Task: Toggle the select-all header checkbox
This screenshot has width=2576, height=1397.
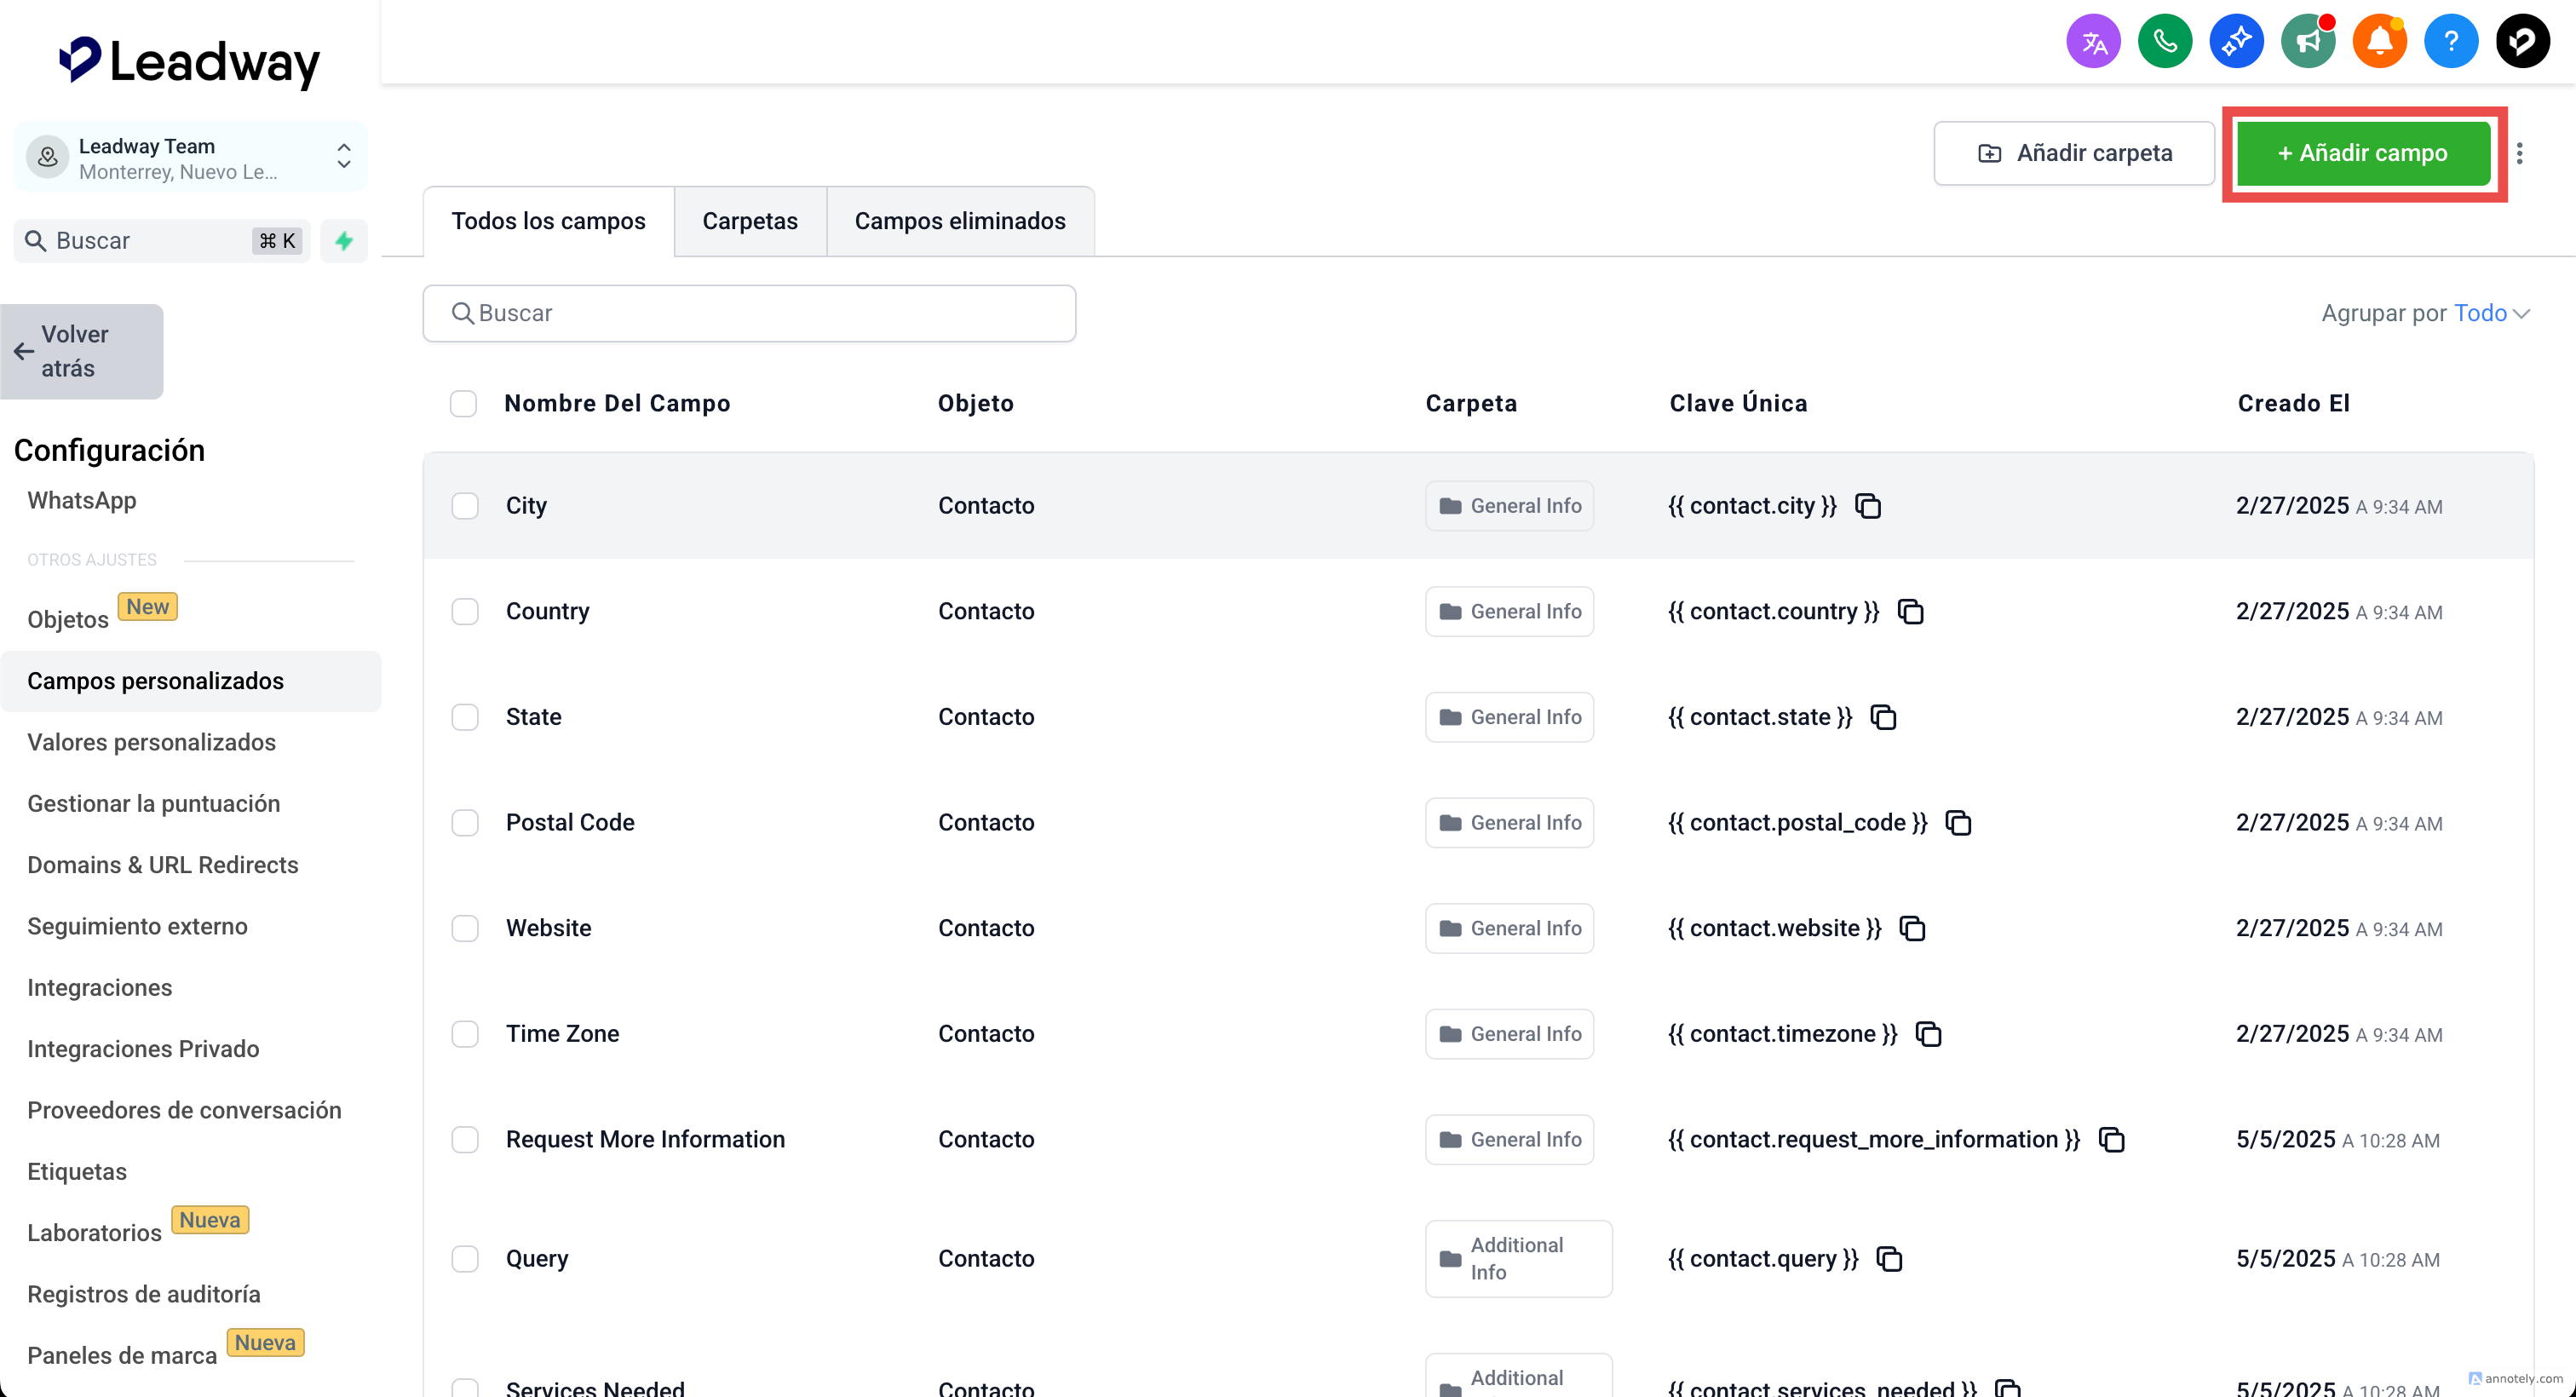Action: [463, 404]
